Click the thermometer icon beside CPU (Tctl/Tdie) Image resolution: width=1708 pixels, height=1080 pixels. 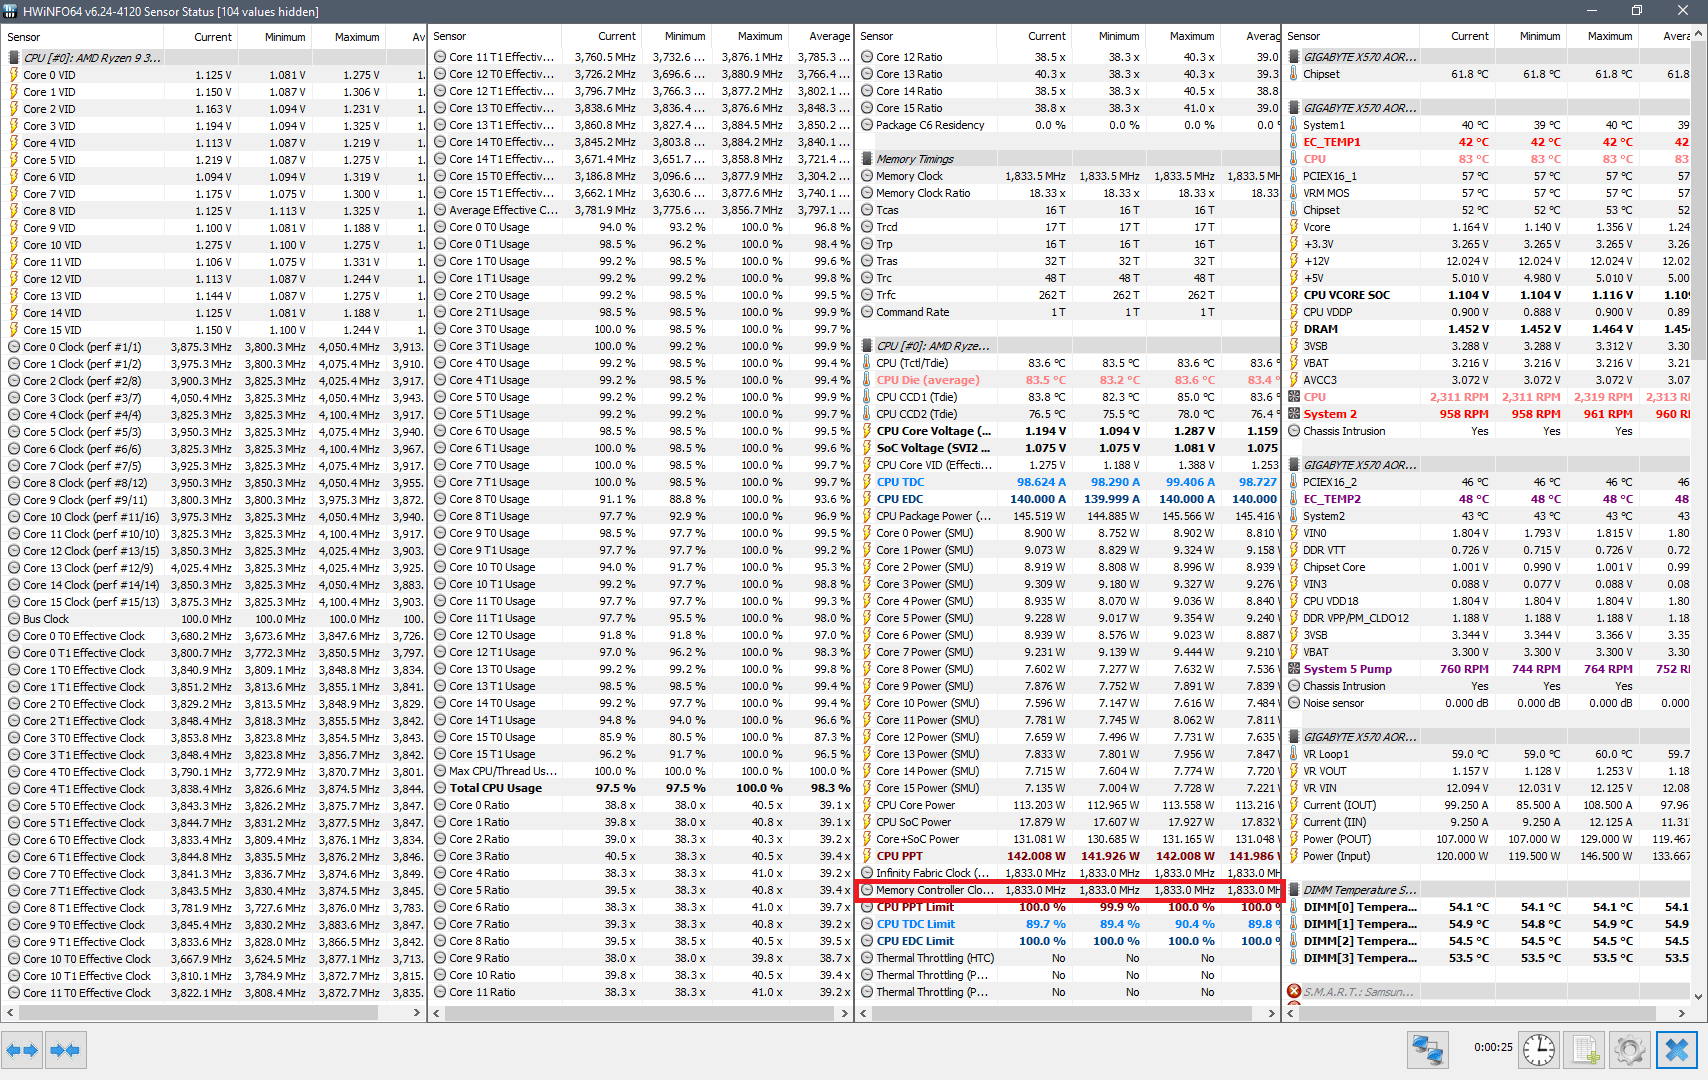click(867, 363)
